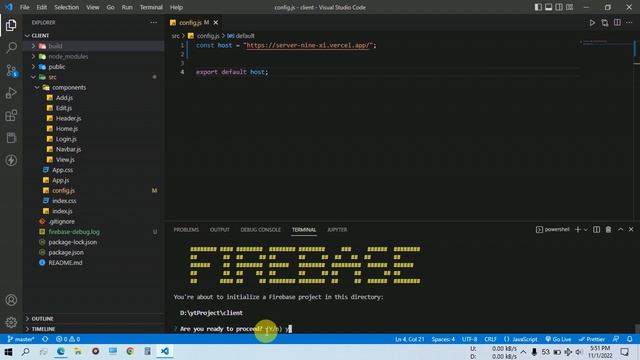This screenshot has height=360, width=640.
Task: Synchronize changes icon in status bar
Action: pyautogui.click(x=45, y=339)
